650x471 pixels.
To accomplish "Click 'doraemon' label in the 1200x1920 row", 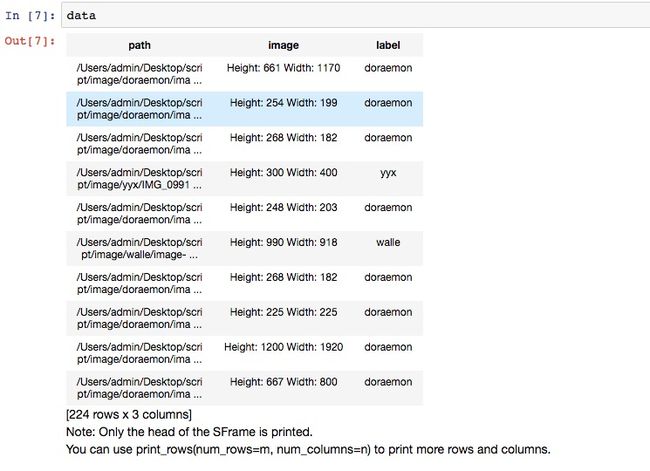I will point(388,347).
